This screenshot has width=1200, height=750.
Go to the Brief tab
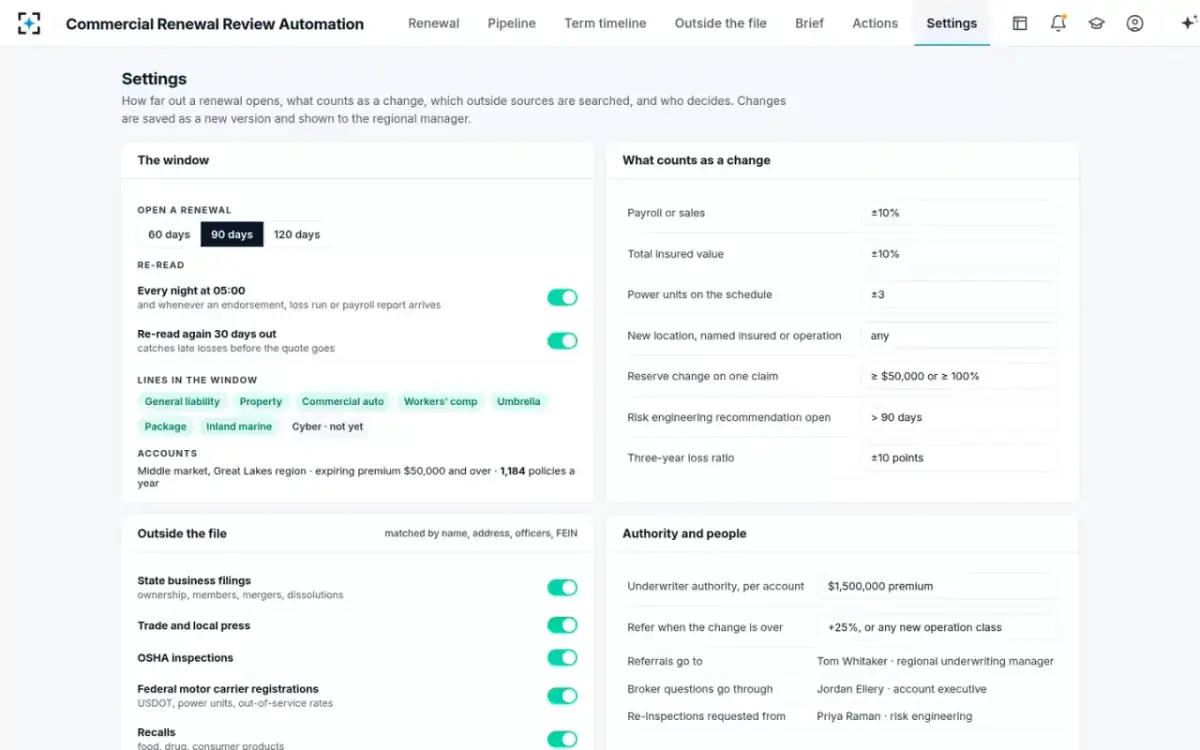[x=810, y=23]
